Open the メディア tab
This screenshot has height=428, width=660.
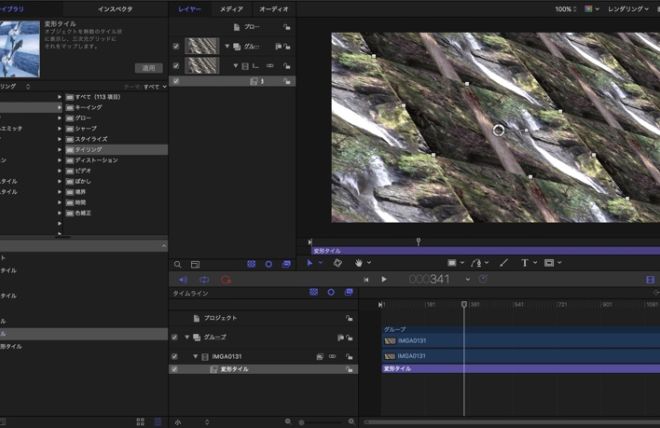coord(231,8)
